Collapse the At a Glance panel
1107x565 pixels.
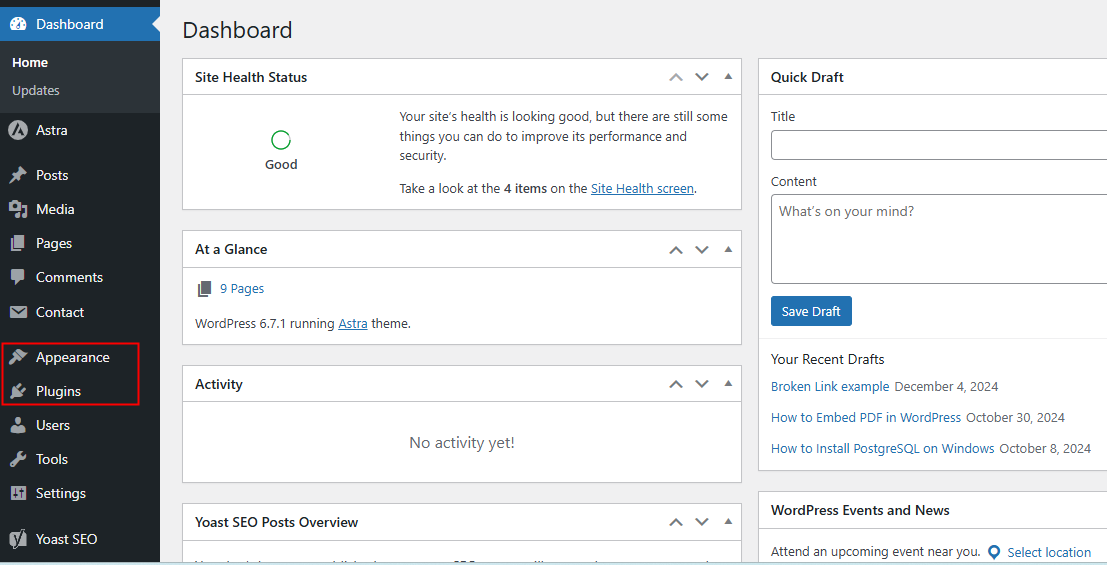pos(728,249)
